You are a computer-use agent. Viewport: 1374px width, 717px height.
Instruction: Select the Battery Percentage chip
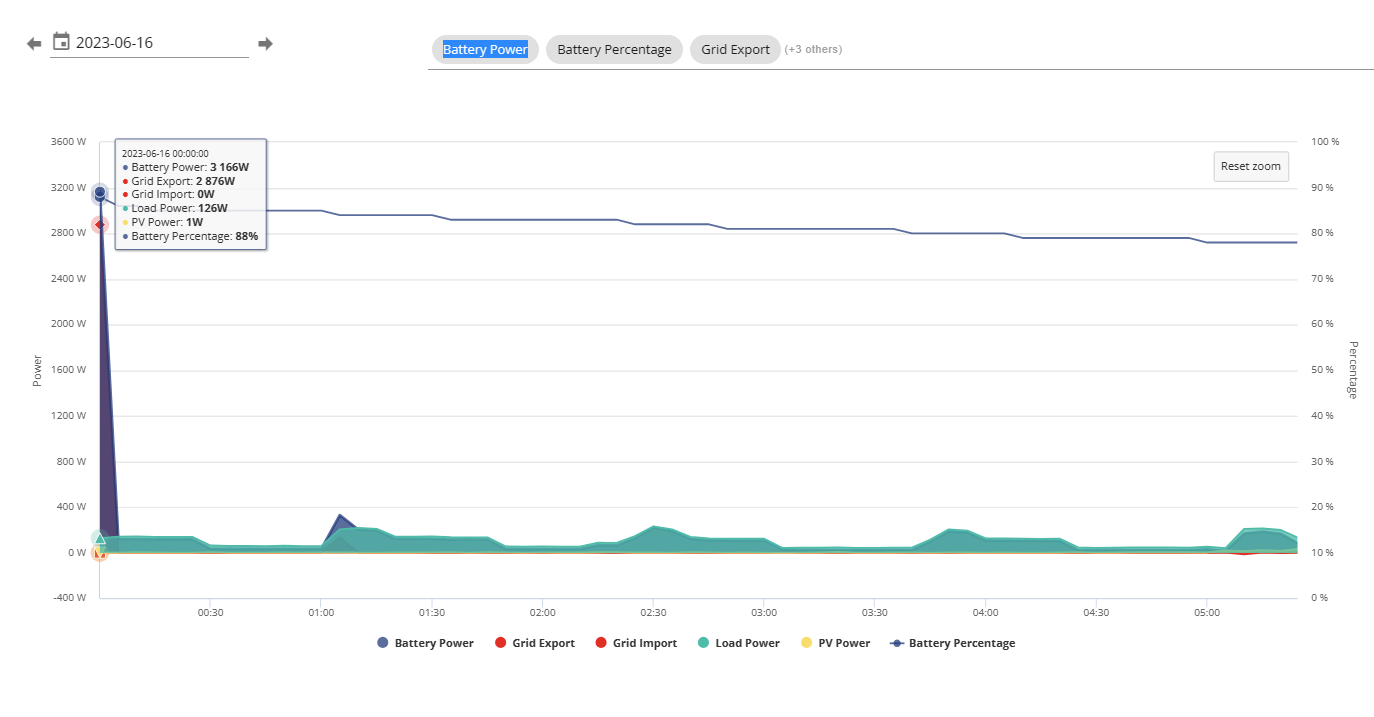point(614,49)
